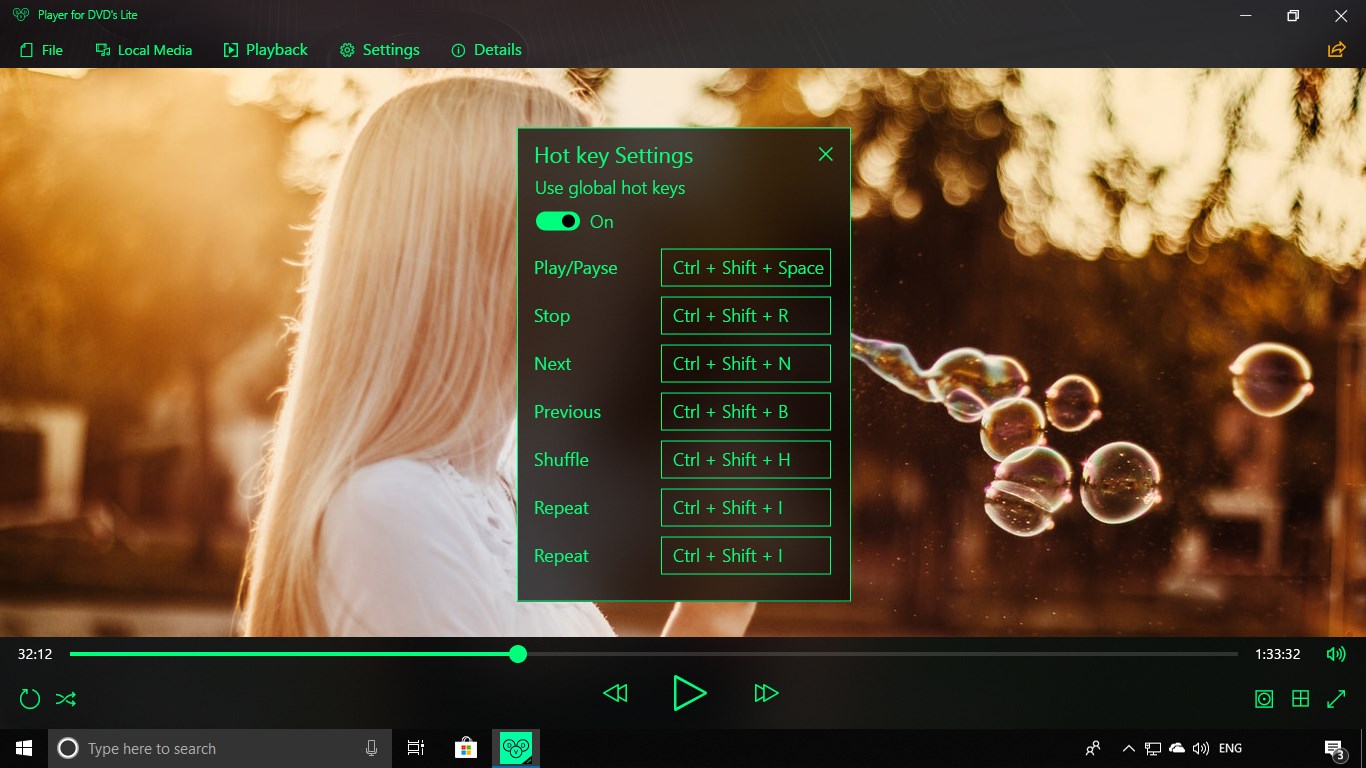Select the shuffle playback icon

coord(65,698)
